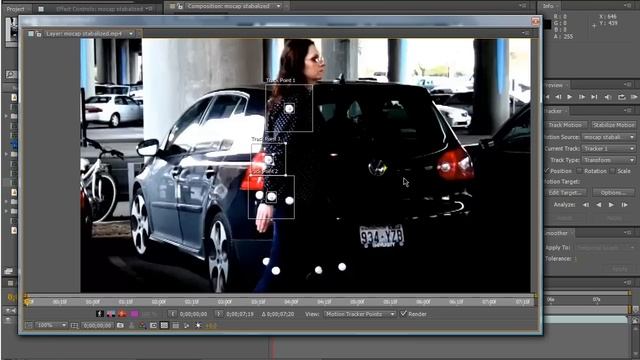Viewport: 640px width, 360px height.
Task: Click the snapshot camera icon
Action: [x=120, y=325]
